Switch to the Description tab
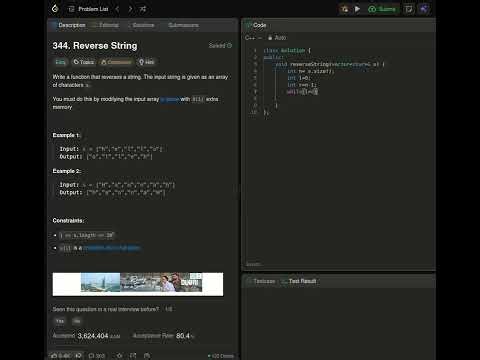 point(68,25)
